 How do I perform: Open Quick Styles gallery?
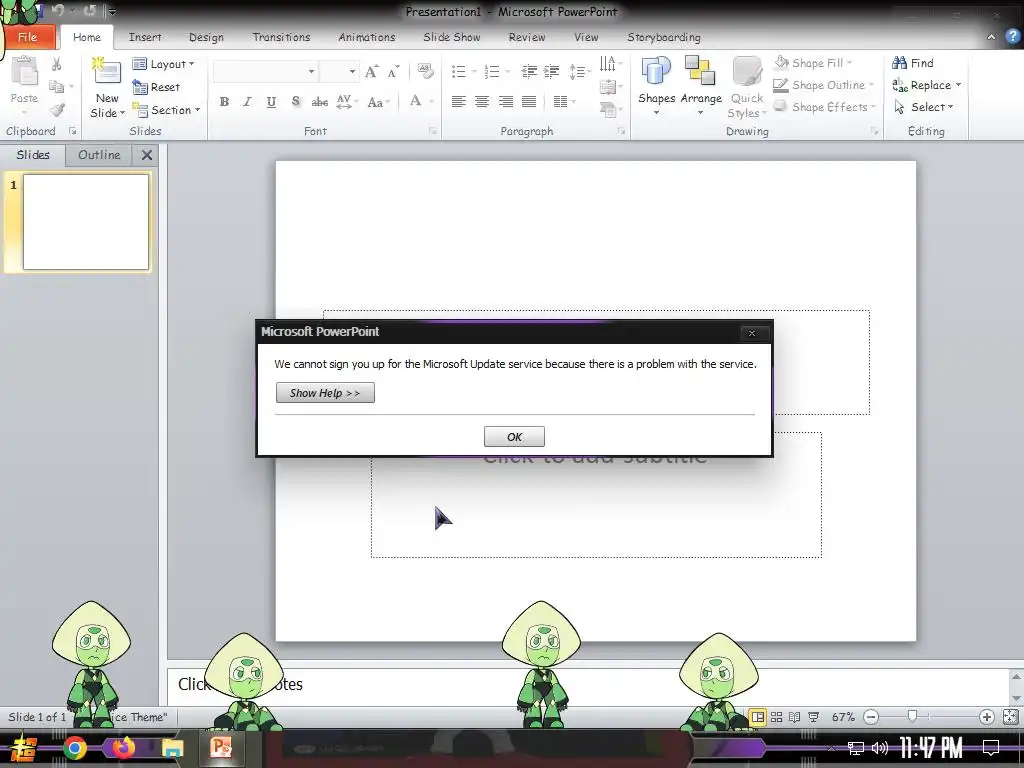[x=746, y=88]
